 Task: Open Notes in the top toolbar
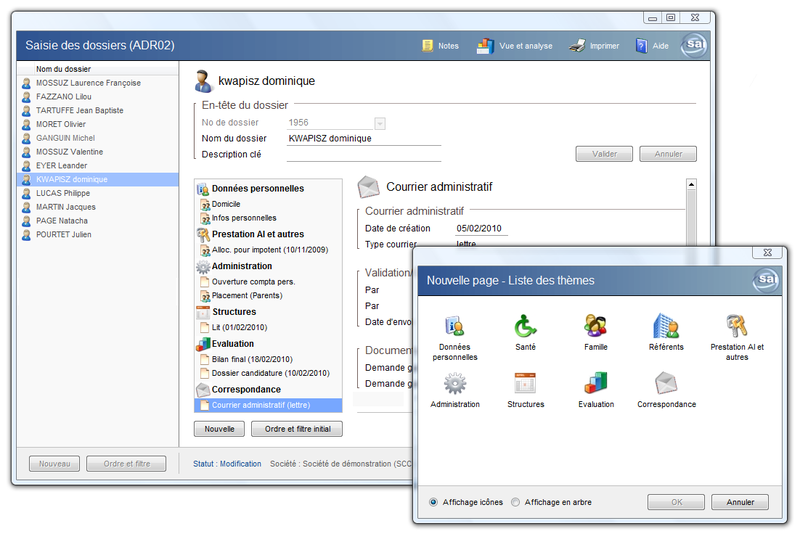(x=440, y=46)
